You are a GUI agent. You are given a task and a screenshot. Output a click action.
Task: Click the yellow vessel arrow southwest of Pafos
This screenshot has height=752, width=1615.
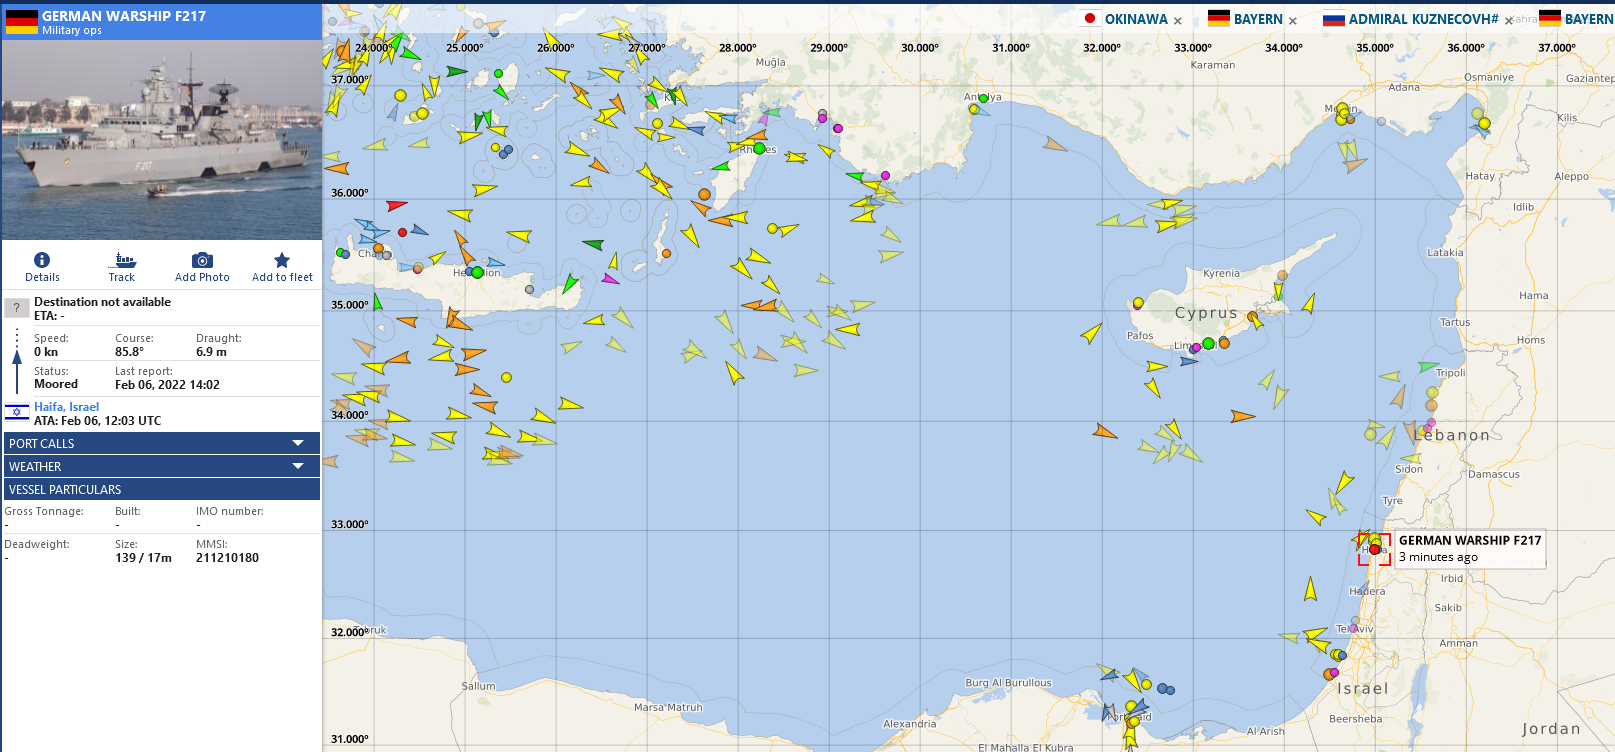click(x=1091, y=332)
